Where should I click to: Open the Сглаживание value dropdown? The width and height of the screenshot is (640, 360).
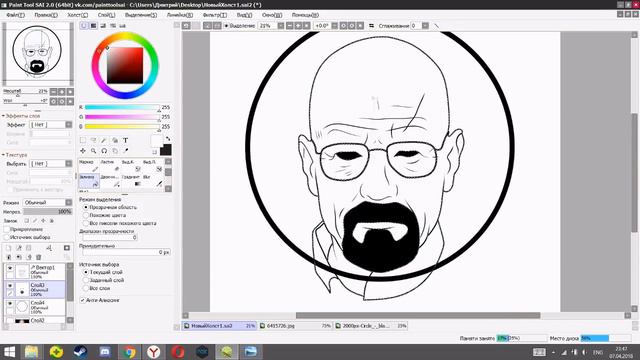[x=425, y=26]
